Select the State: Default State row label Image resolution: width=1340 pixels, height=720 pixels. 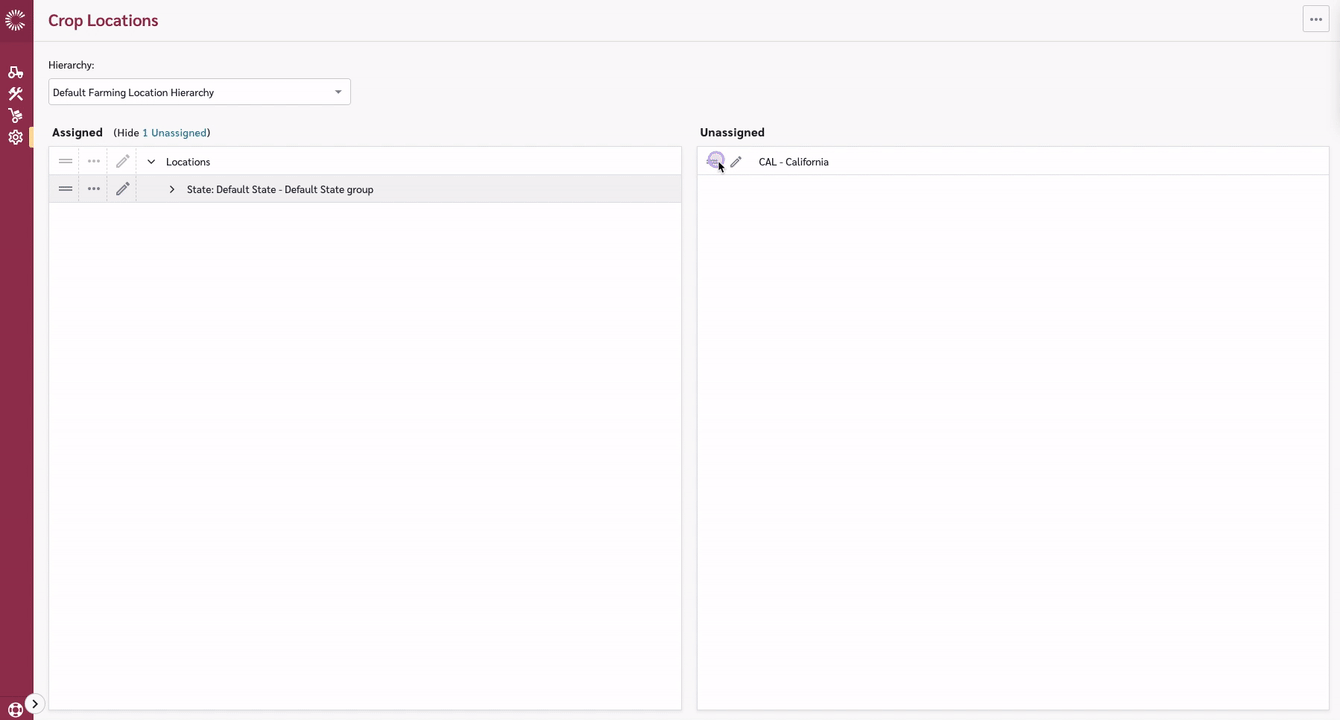coord(280,189)
